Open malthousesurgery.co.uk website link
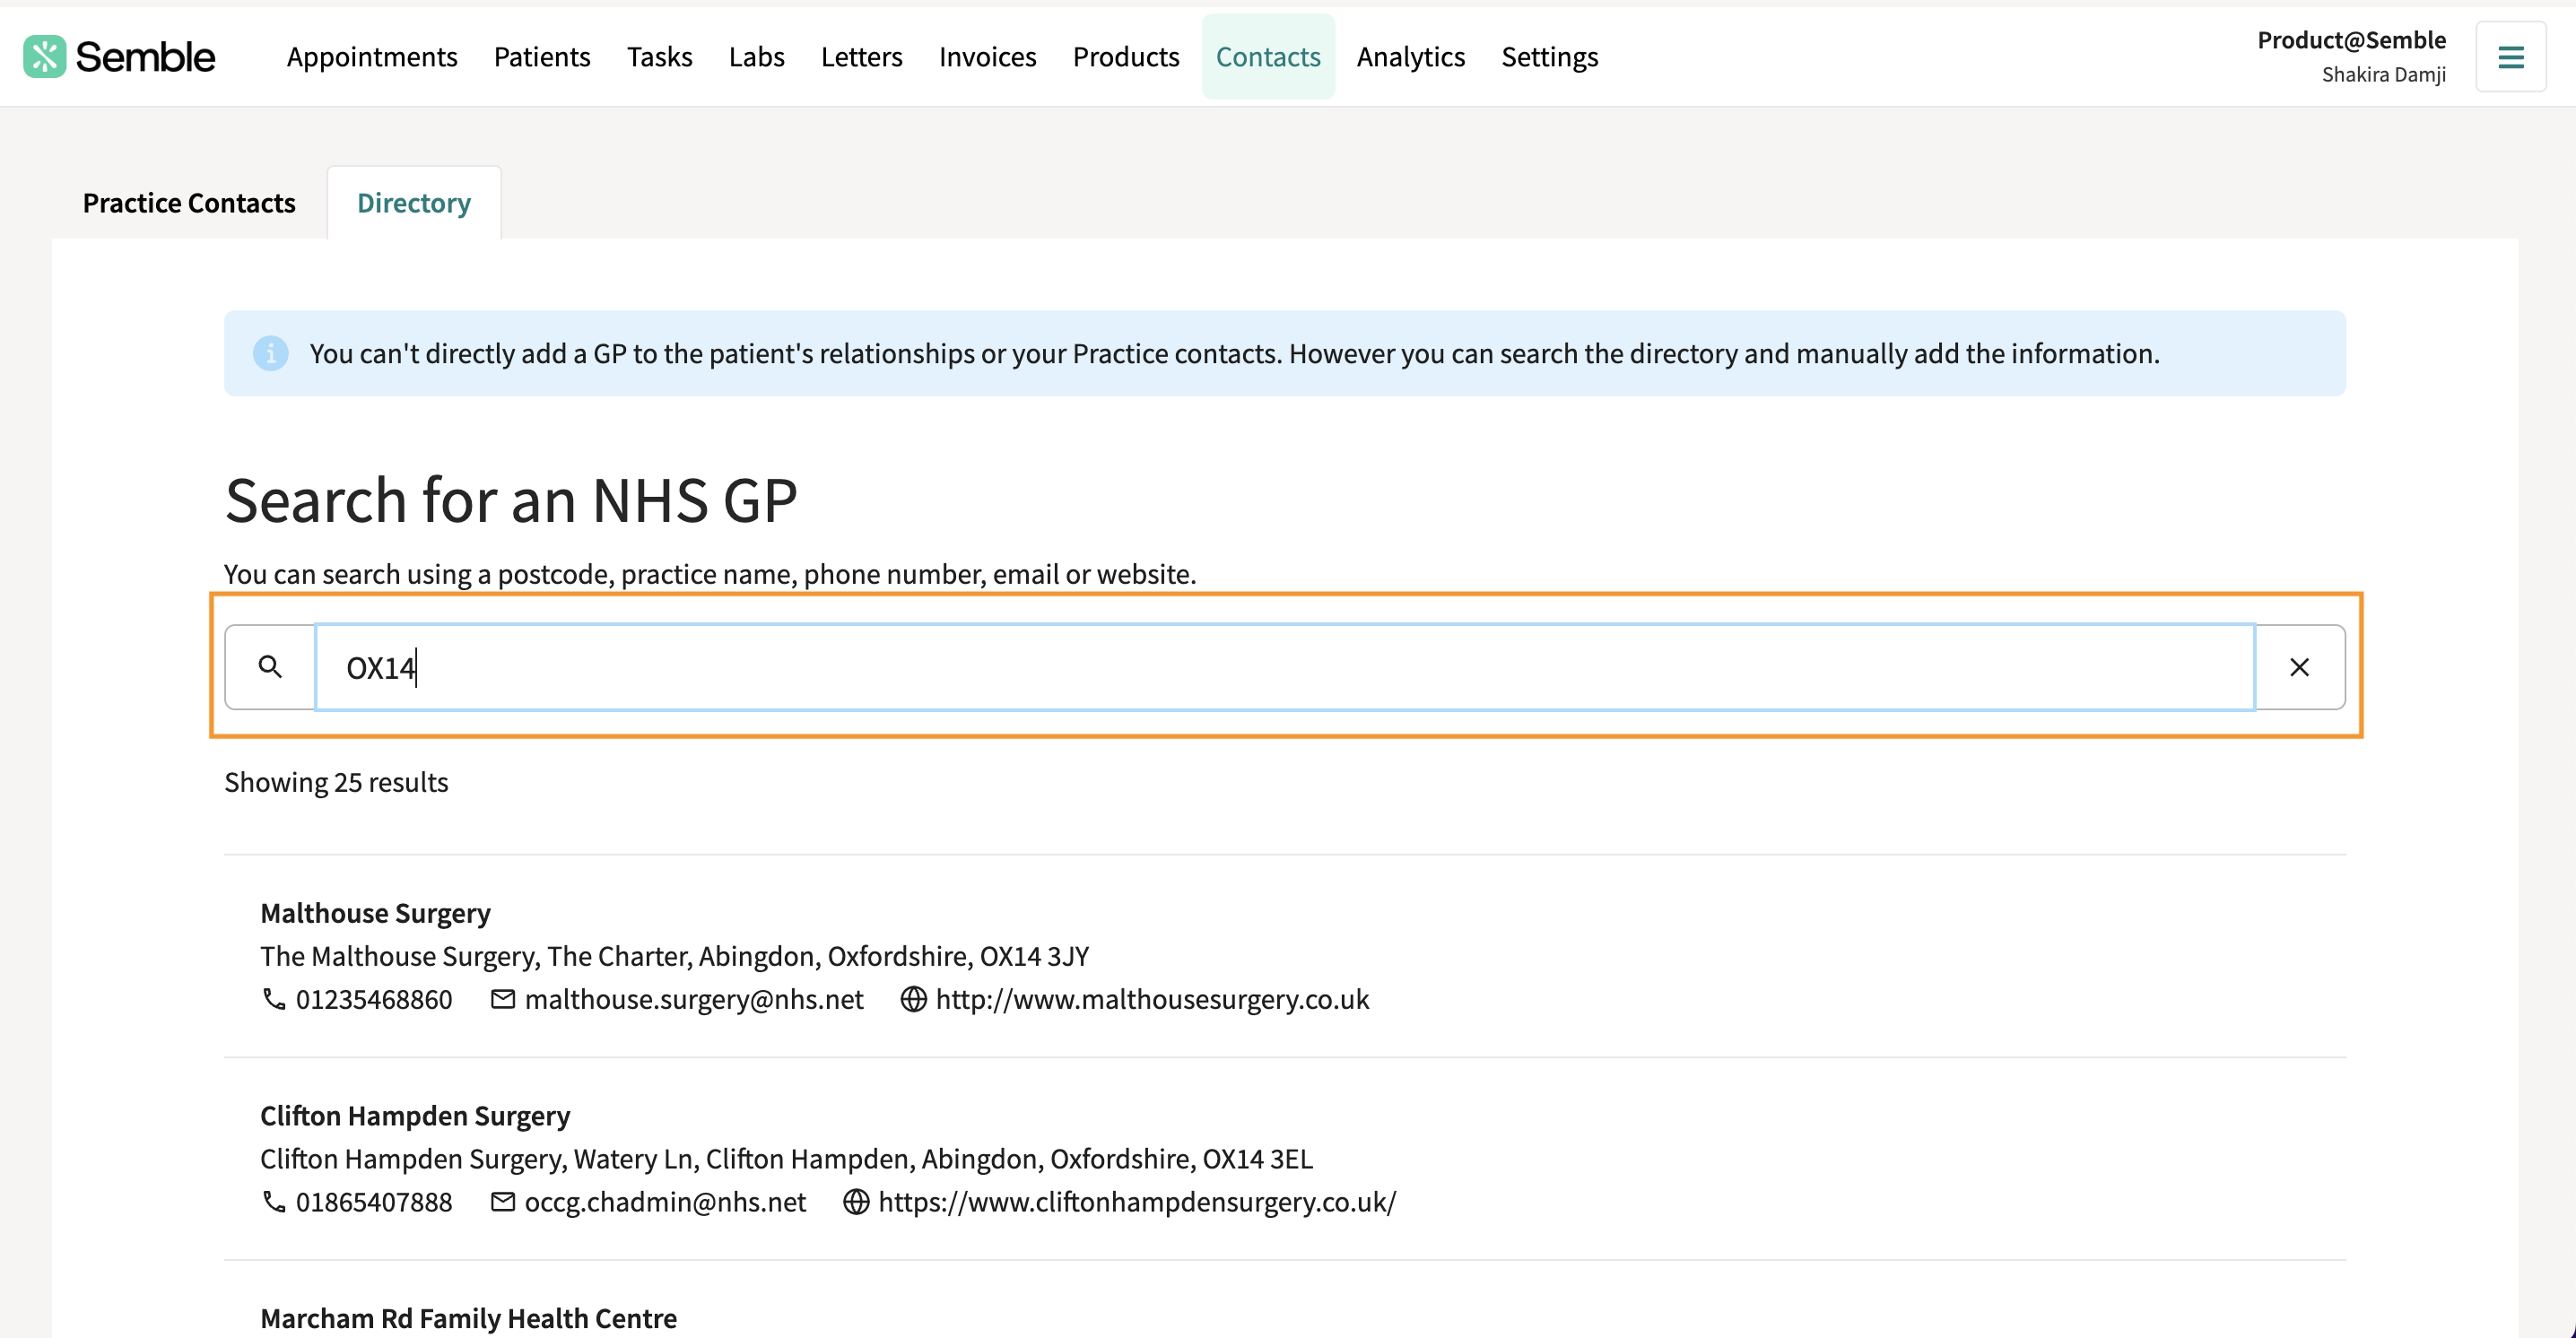Screen dimensions: 2576x1338 [1152, 999]
